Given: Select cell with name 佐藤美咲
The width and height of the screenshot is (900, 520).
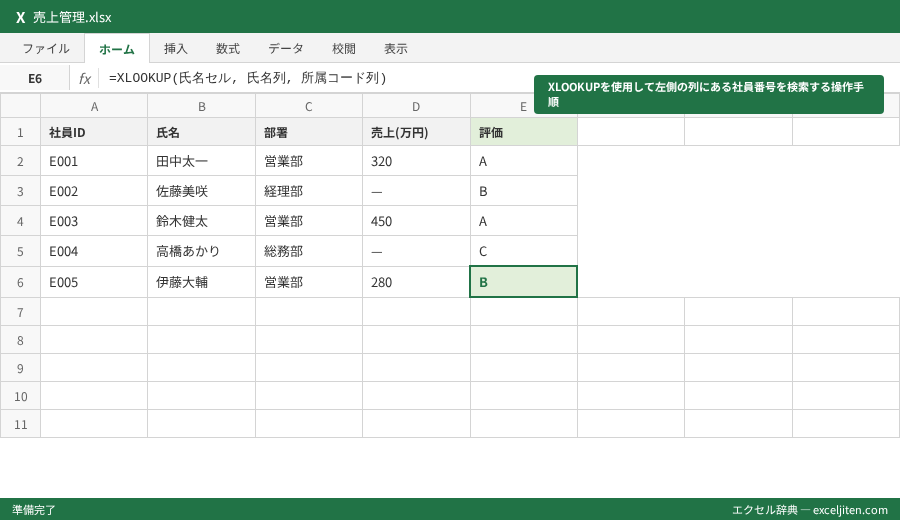Looking at the screenshot, I should tap(201, 191).
